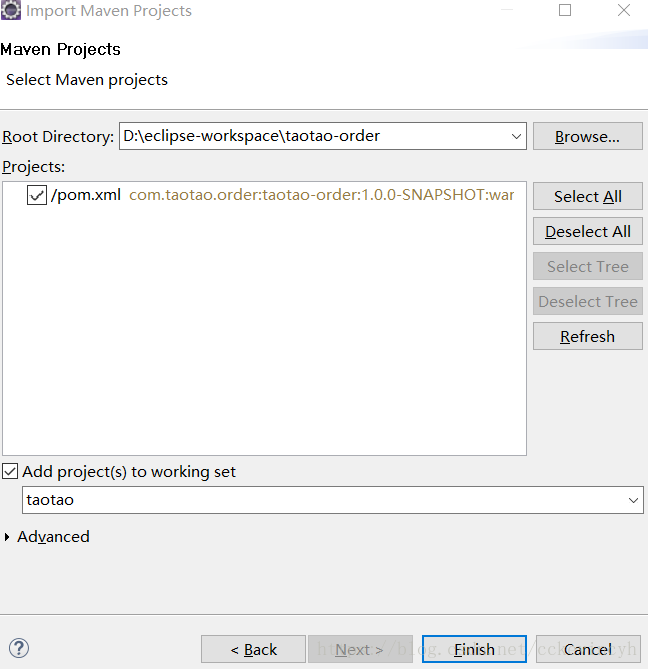
Task: Click the Deselect All button
Action: point(587,231)
